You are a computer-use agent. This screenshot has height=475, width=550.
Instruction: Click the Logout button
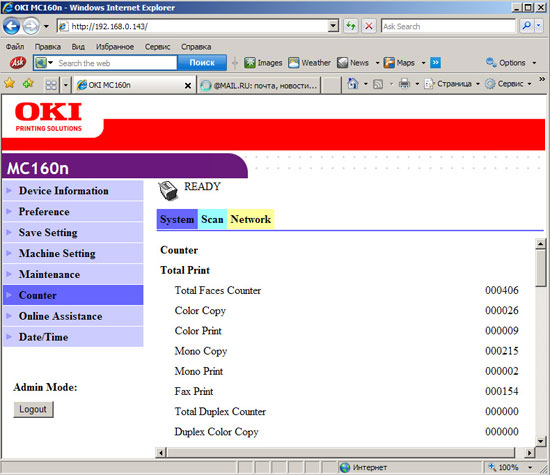click(33, 409)
